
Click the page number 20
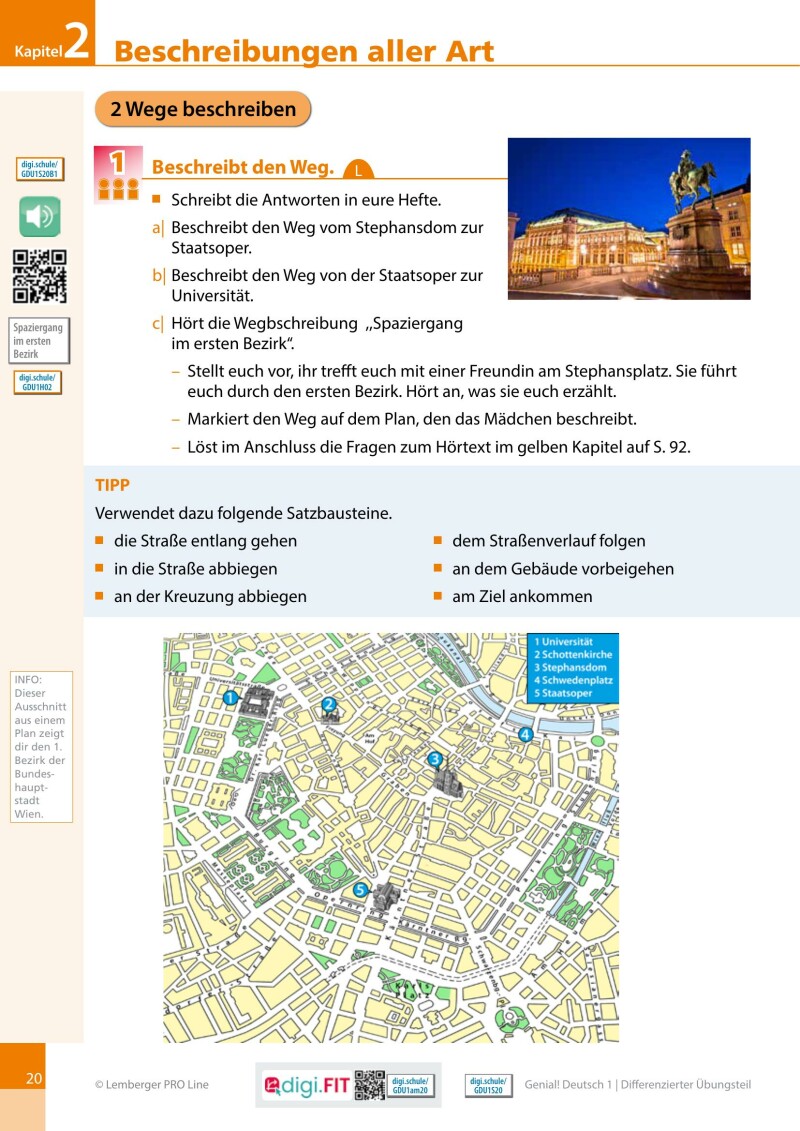[x=34, y=1078]
